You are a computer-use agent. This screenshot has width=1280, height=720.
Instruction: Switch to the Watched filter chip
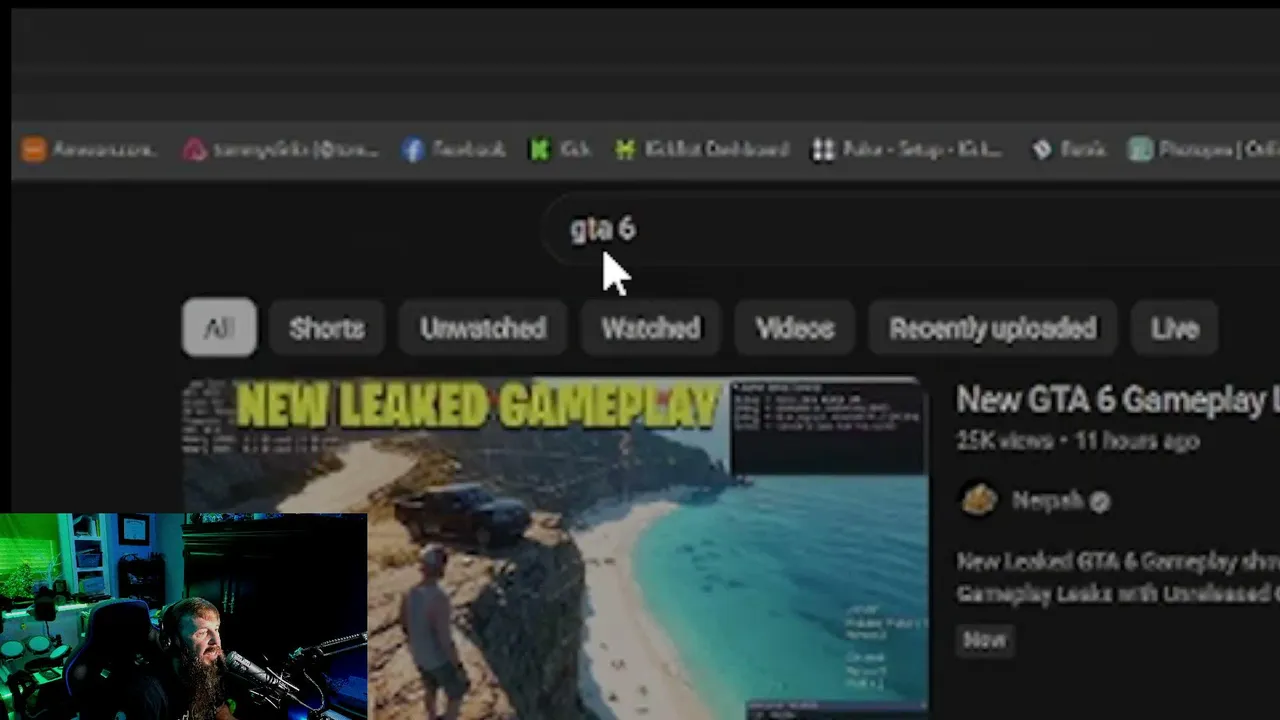click(651, 328)
